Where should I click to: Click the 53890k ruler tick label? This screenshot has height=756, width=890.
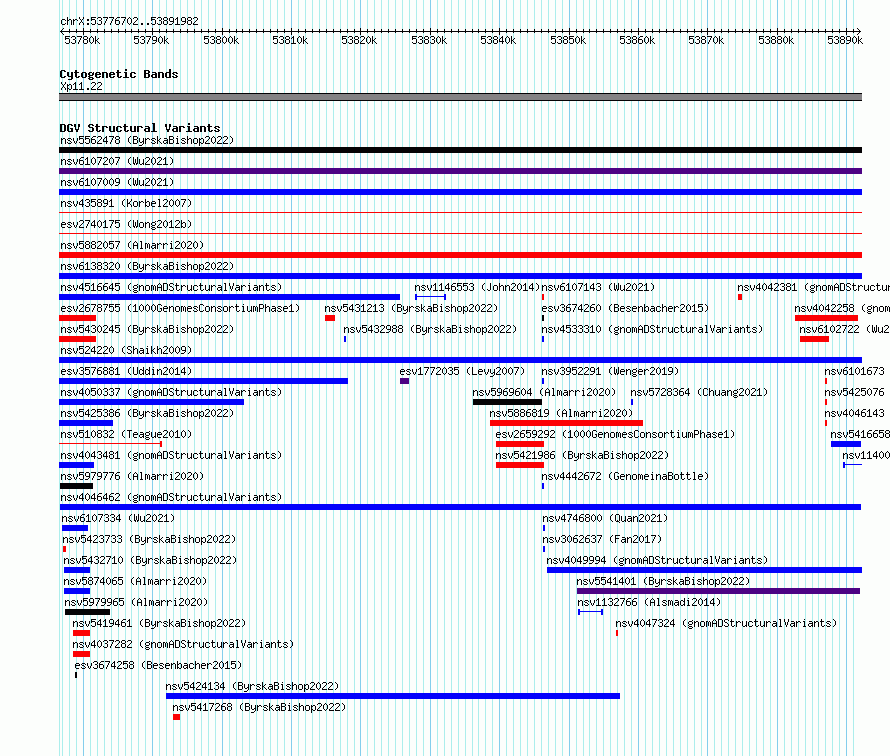click(845, 40)
